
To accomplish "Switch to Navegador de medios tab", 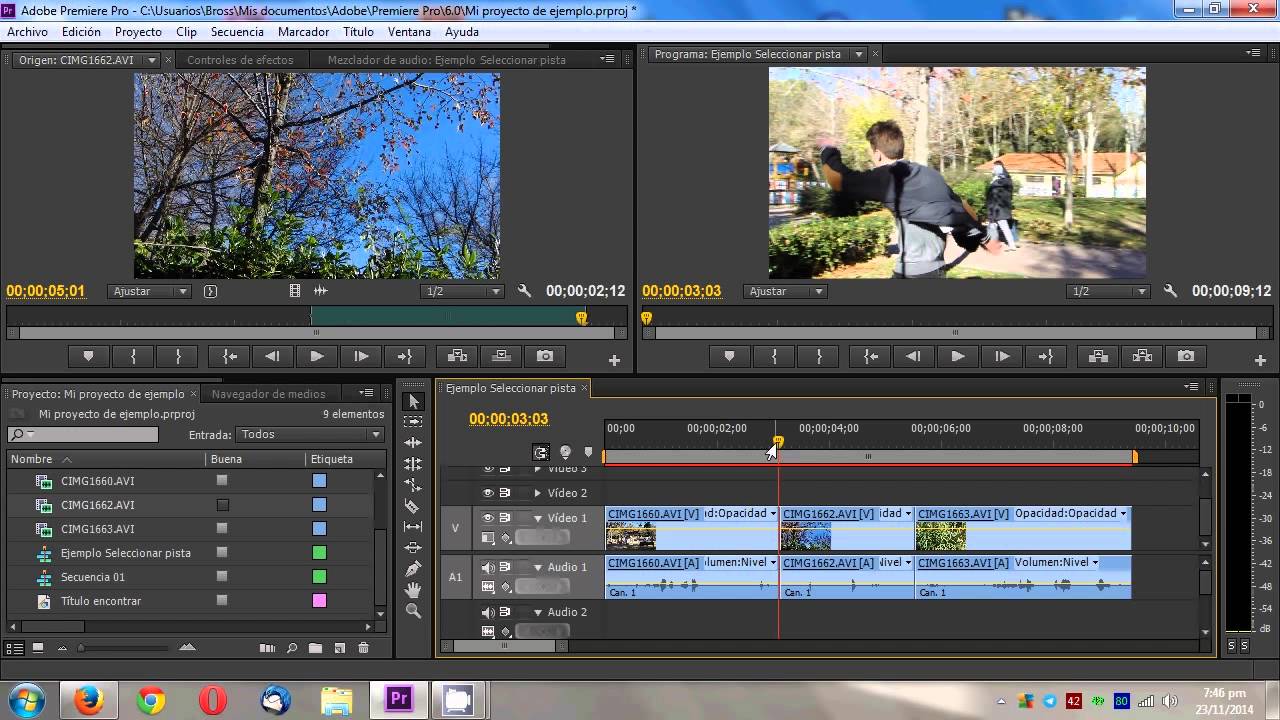I will pyautogui.click(x=269, y=394).
